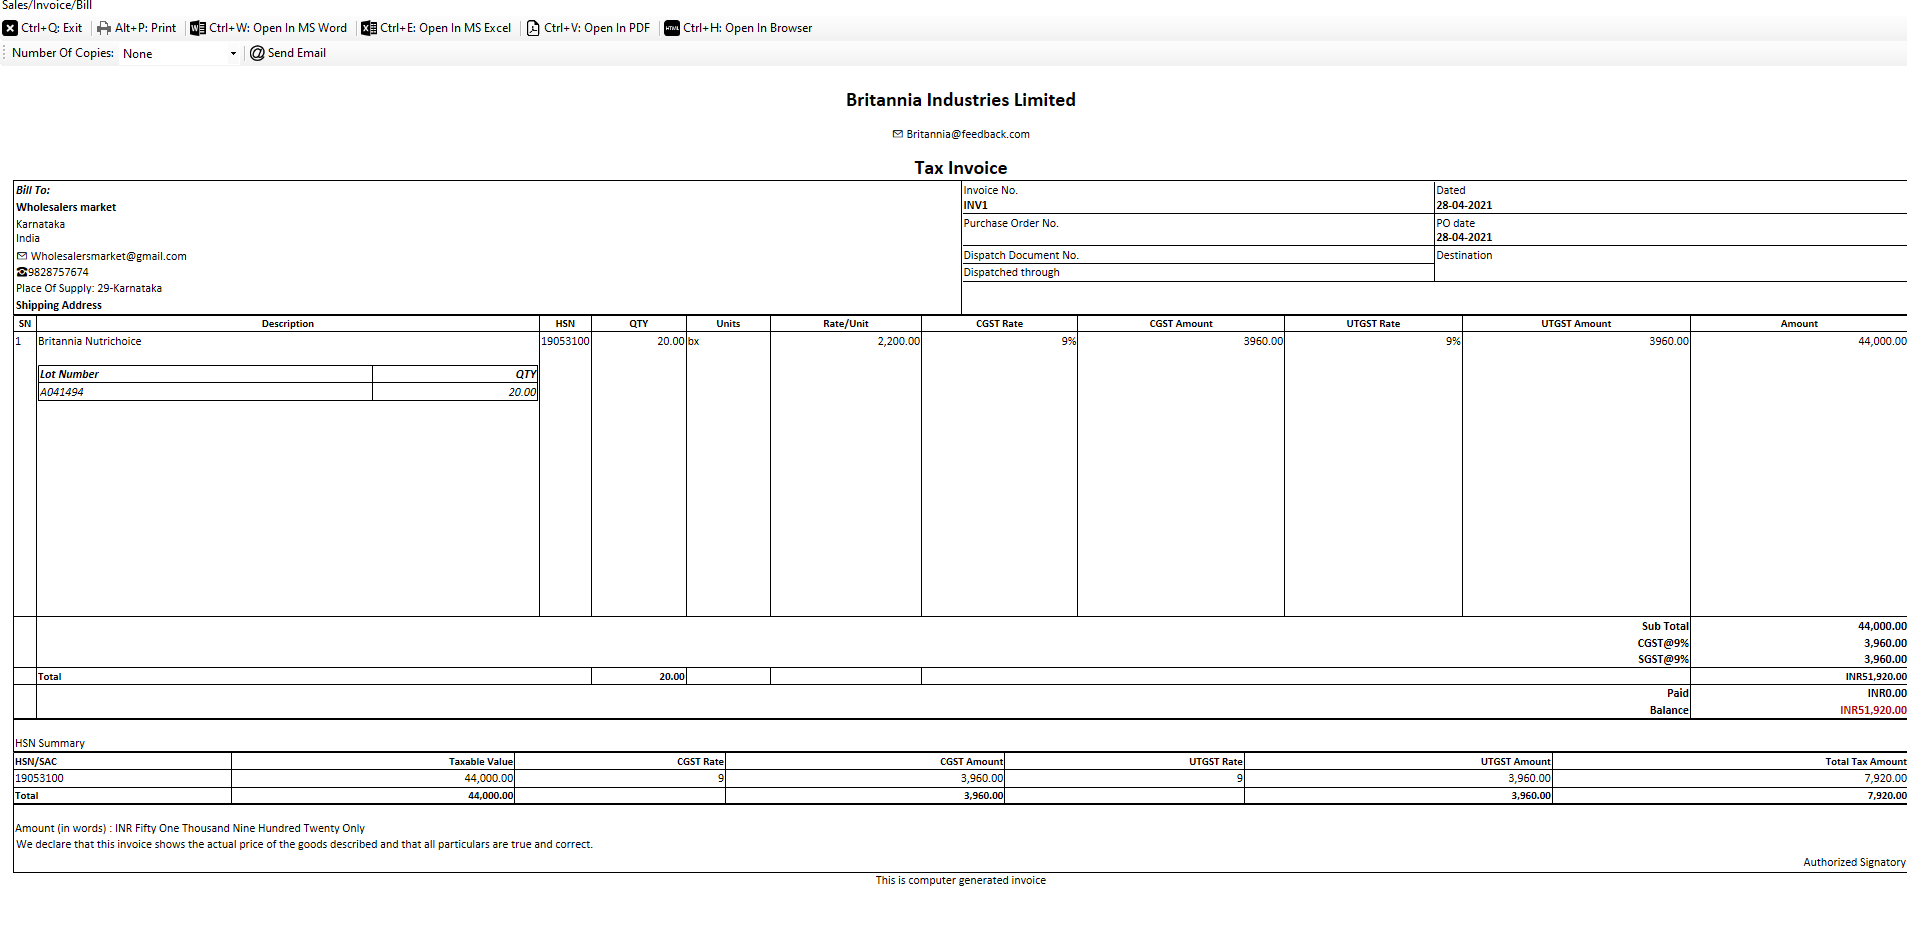Click red Balance amount 'INR51,920.00'
The height and width of the screenshot is (940, 1907).
1873,710
